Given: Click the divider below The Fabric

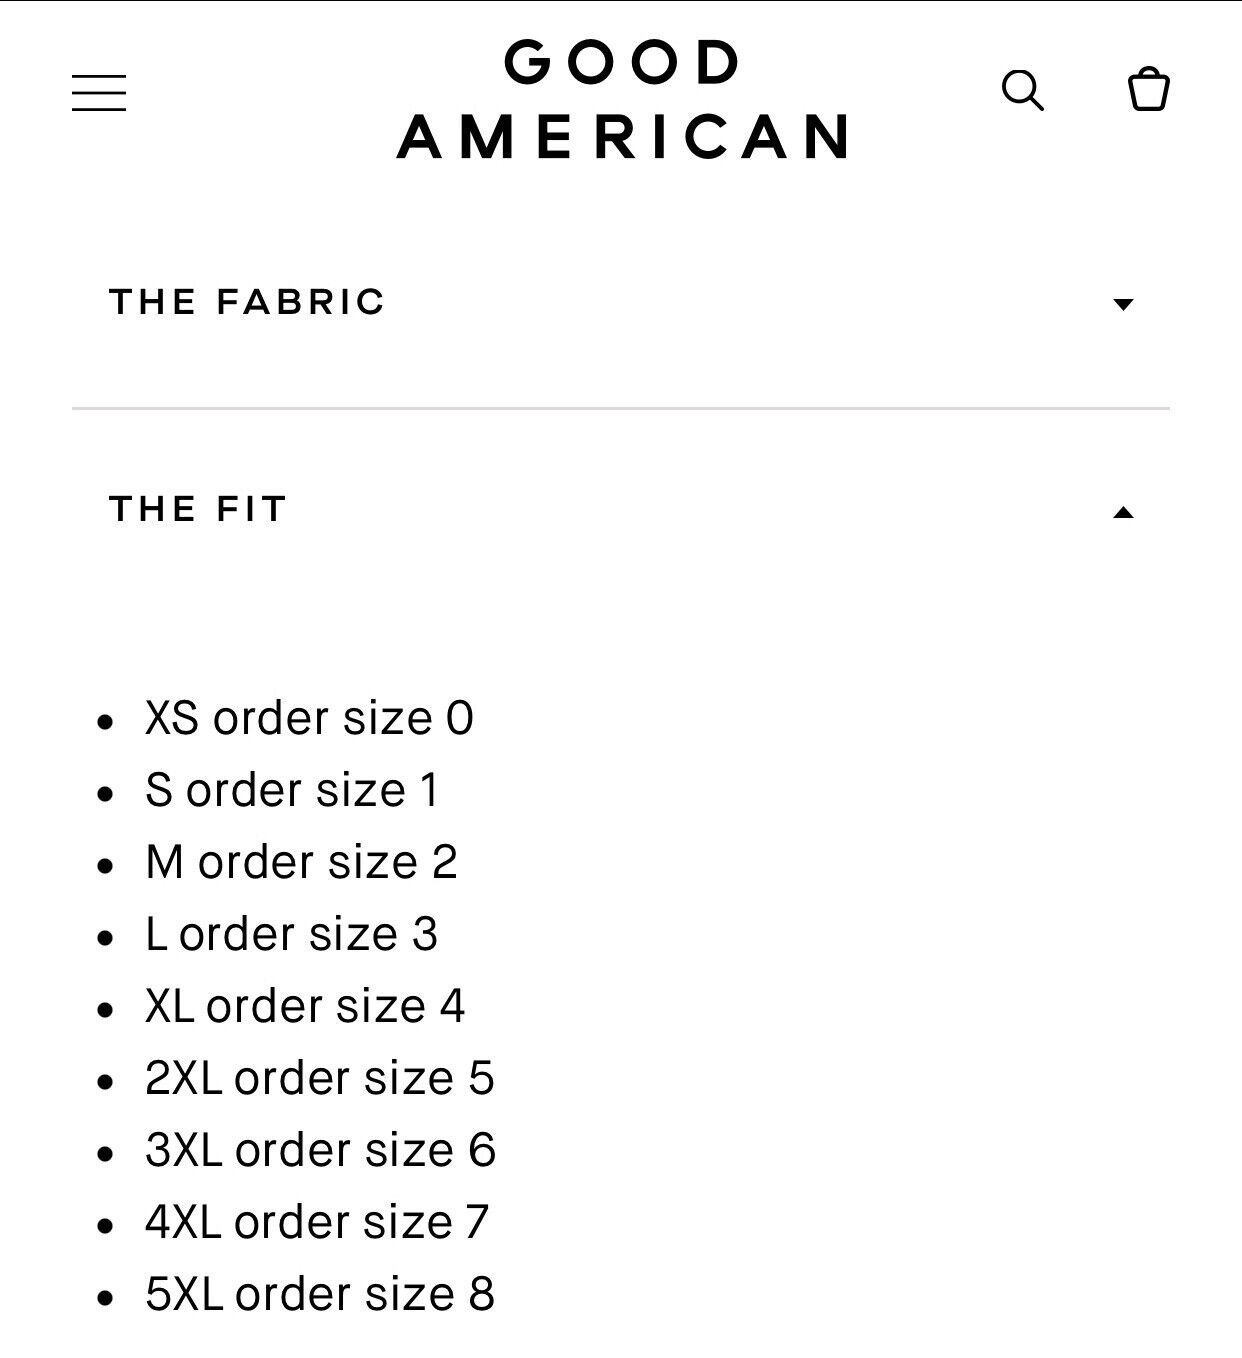Looking at the screenshot, I should (x=621, y=408).
